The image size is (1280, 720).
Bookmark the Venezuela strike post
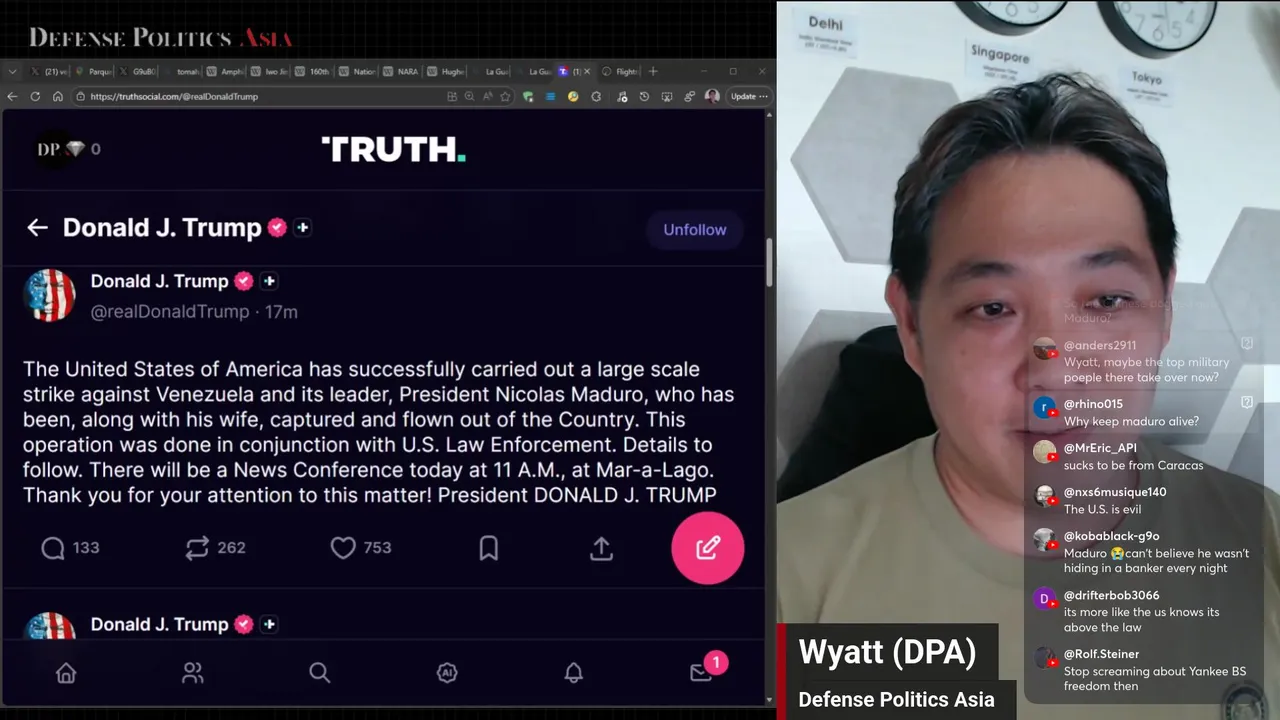pos(488,547)
